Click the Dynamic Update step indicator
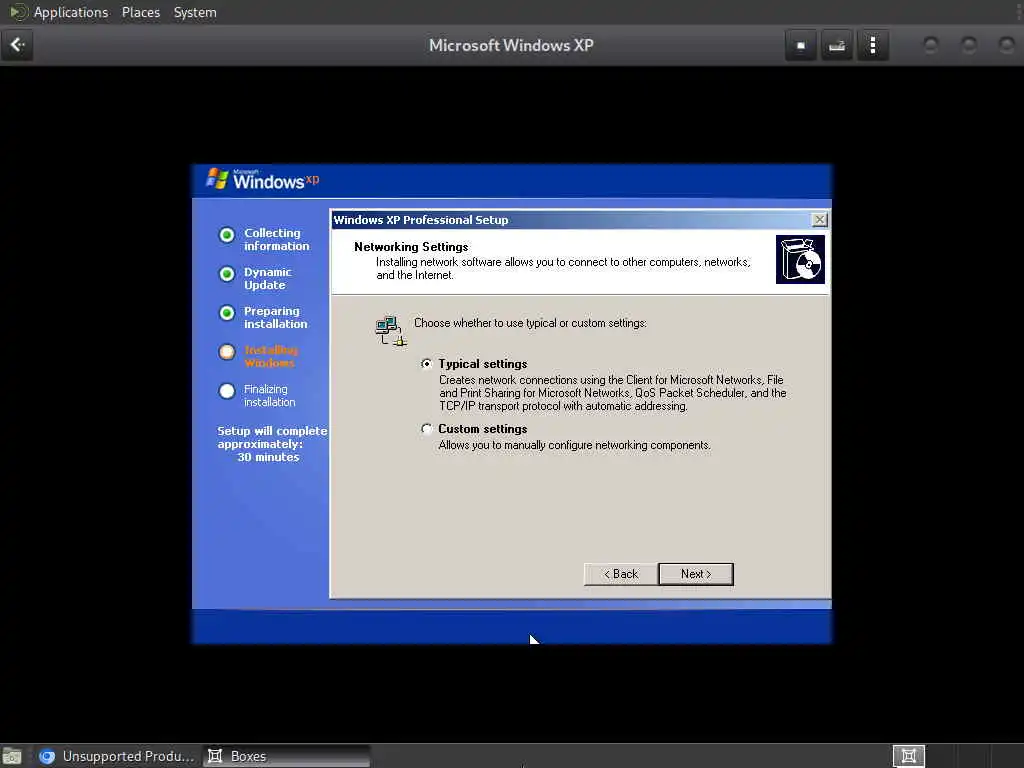Image resolution: width=1024 pixels, height=768 pixels. point(227,274)
